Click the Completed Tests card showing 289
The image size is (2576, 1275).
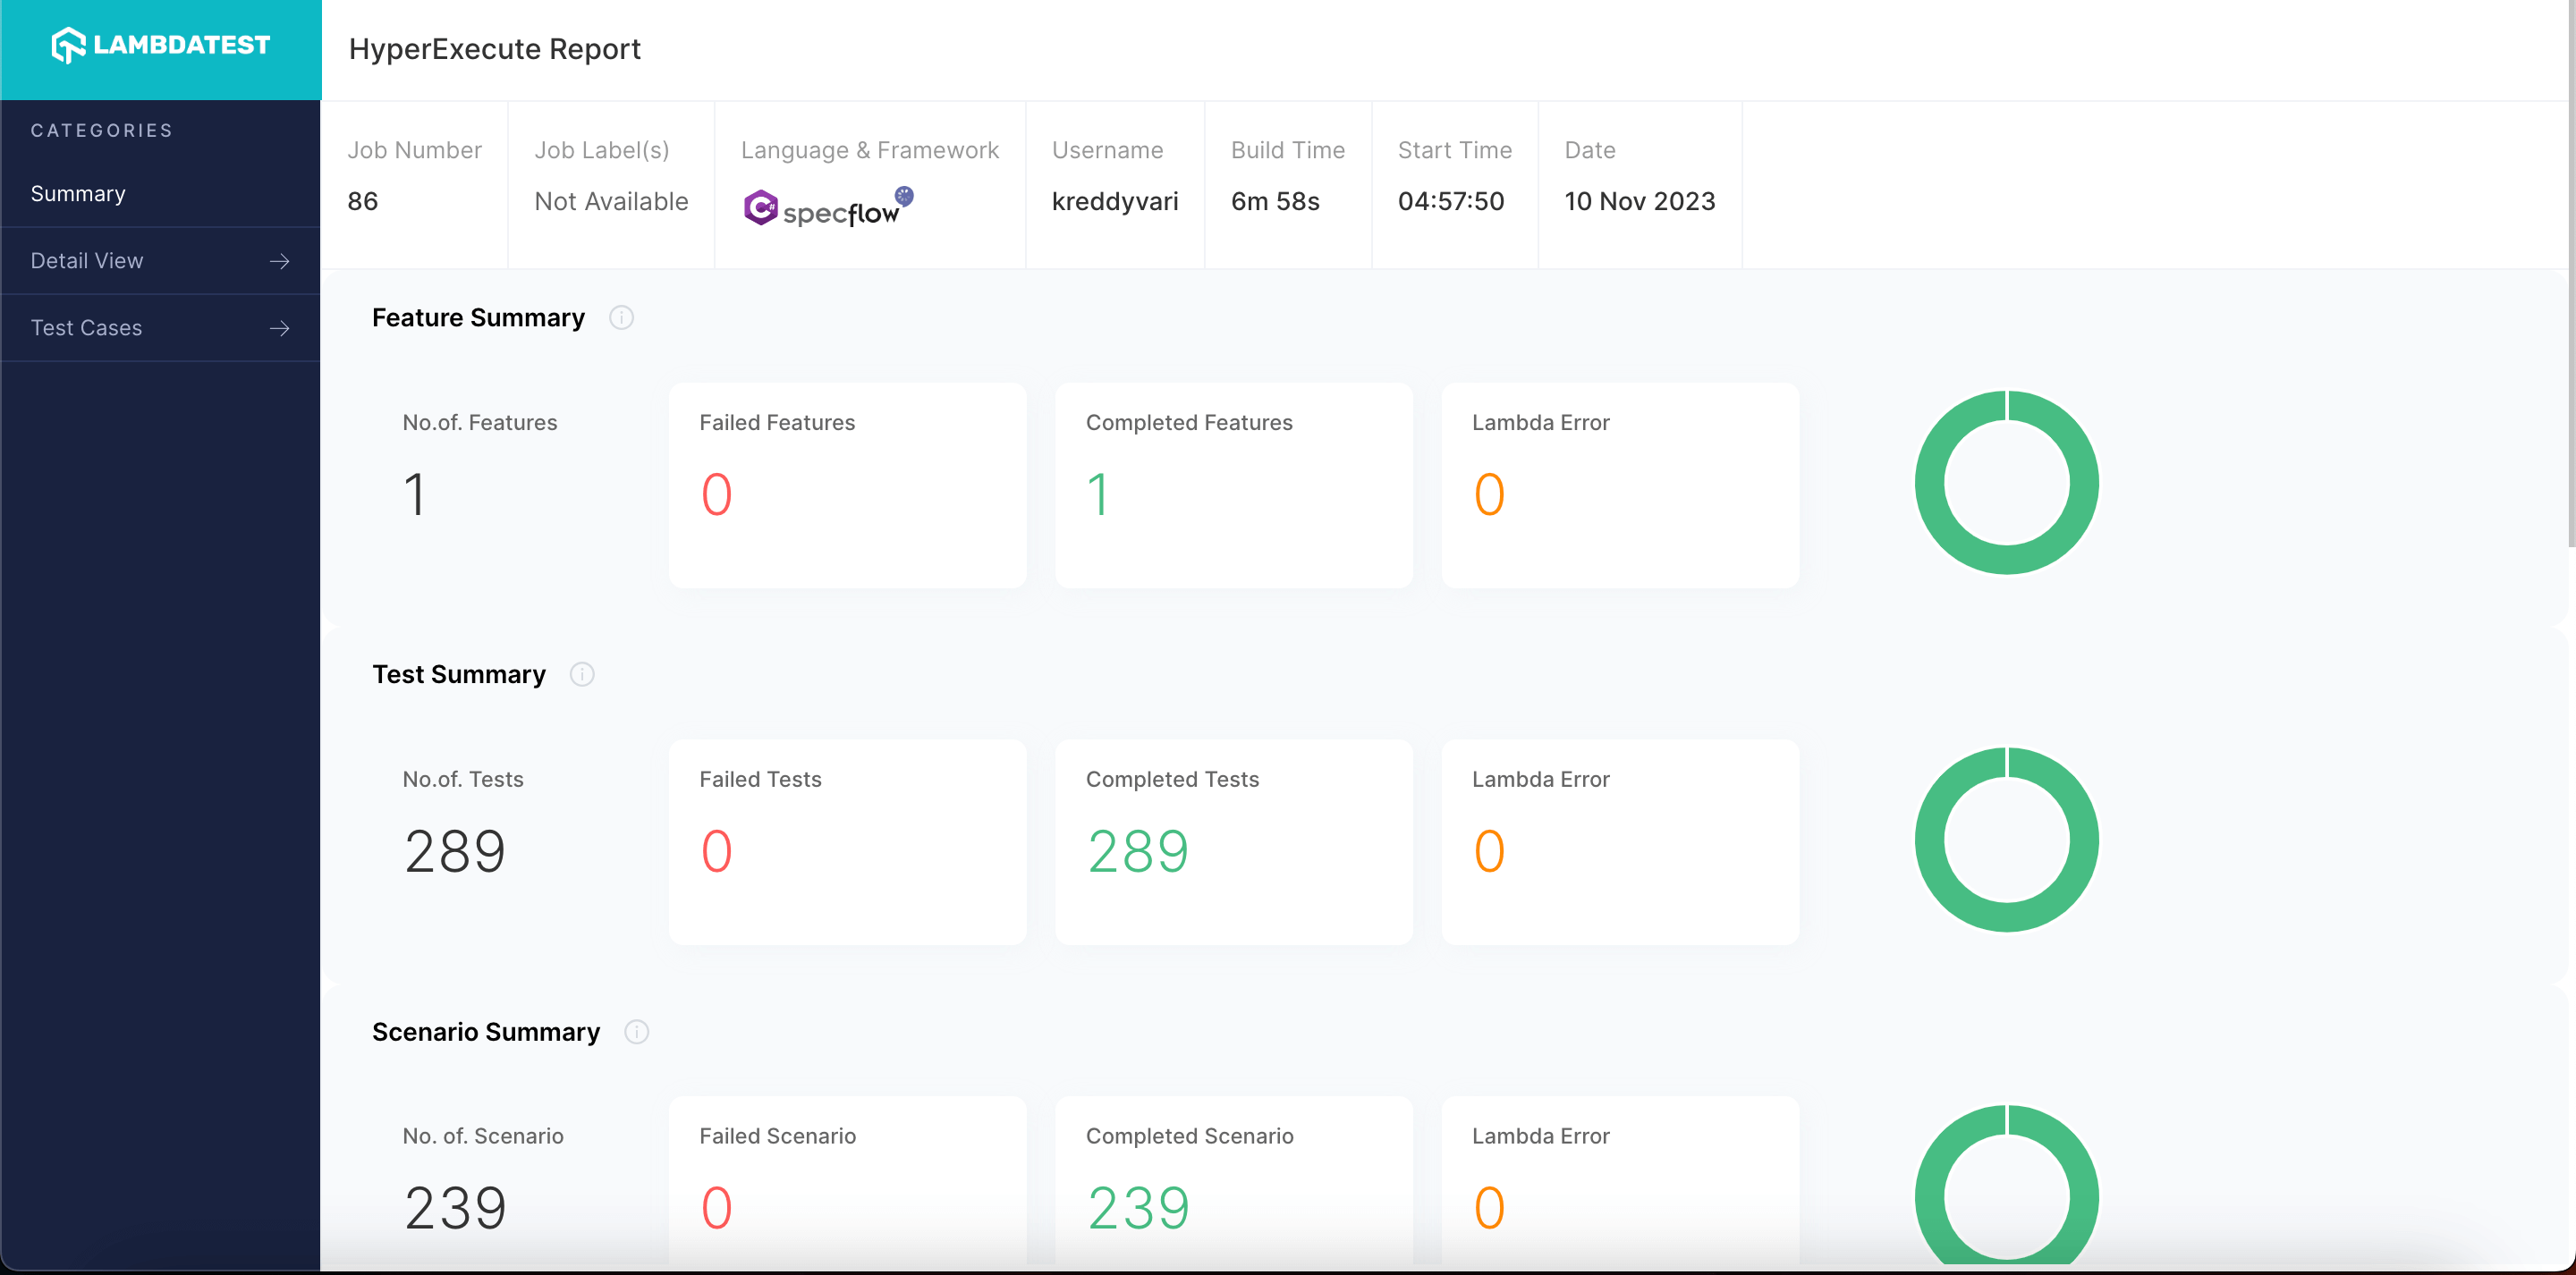pyautogui.click(x=1233, y=842)
